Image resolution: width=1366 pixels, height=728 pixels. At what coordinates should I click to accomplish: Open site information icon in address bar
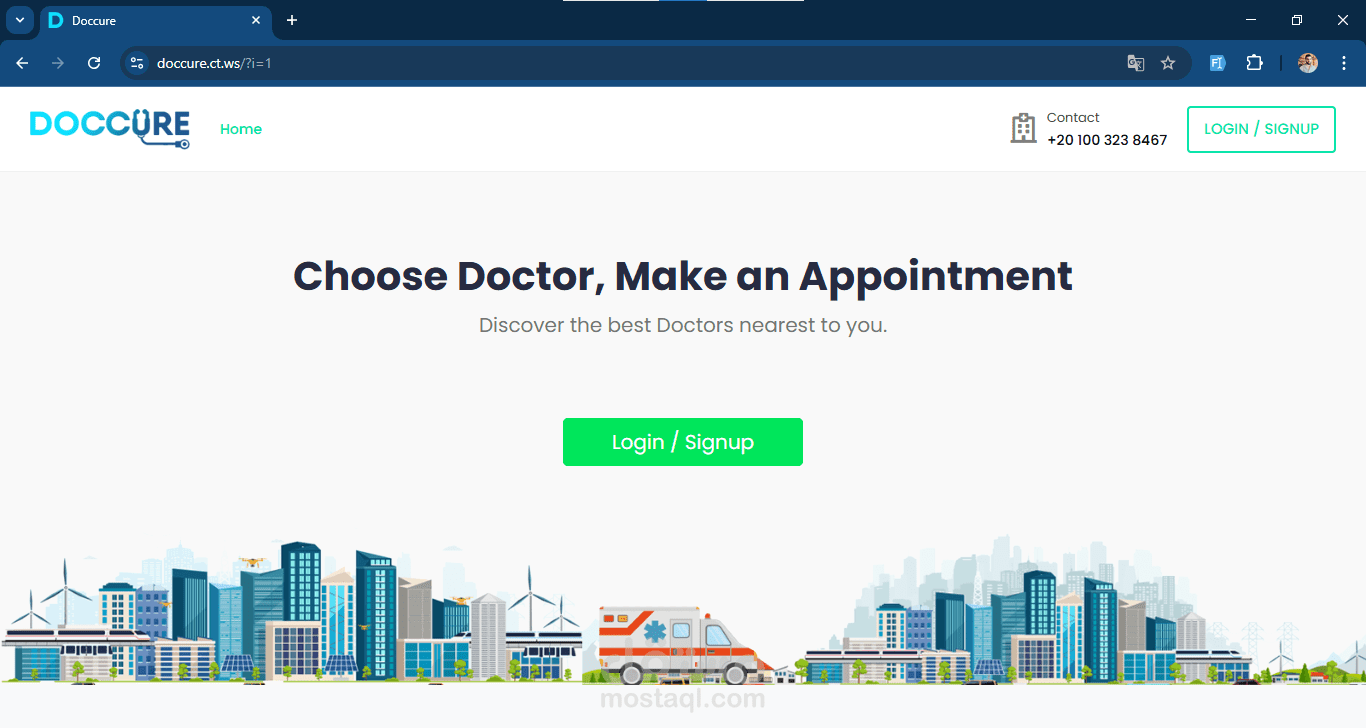[x=138, y=63]
